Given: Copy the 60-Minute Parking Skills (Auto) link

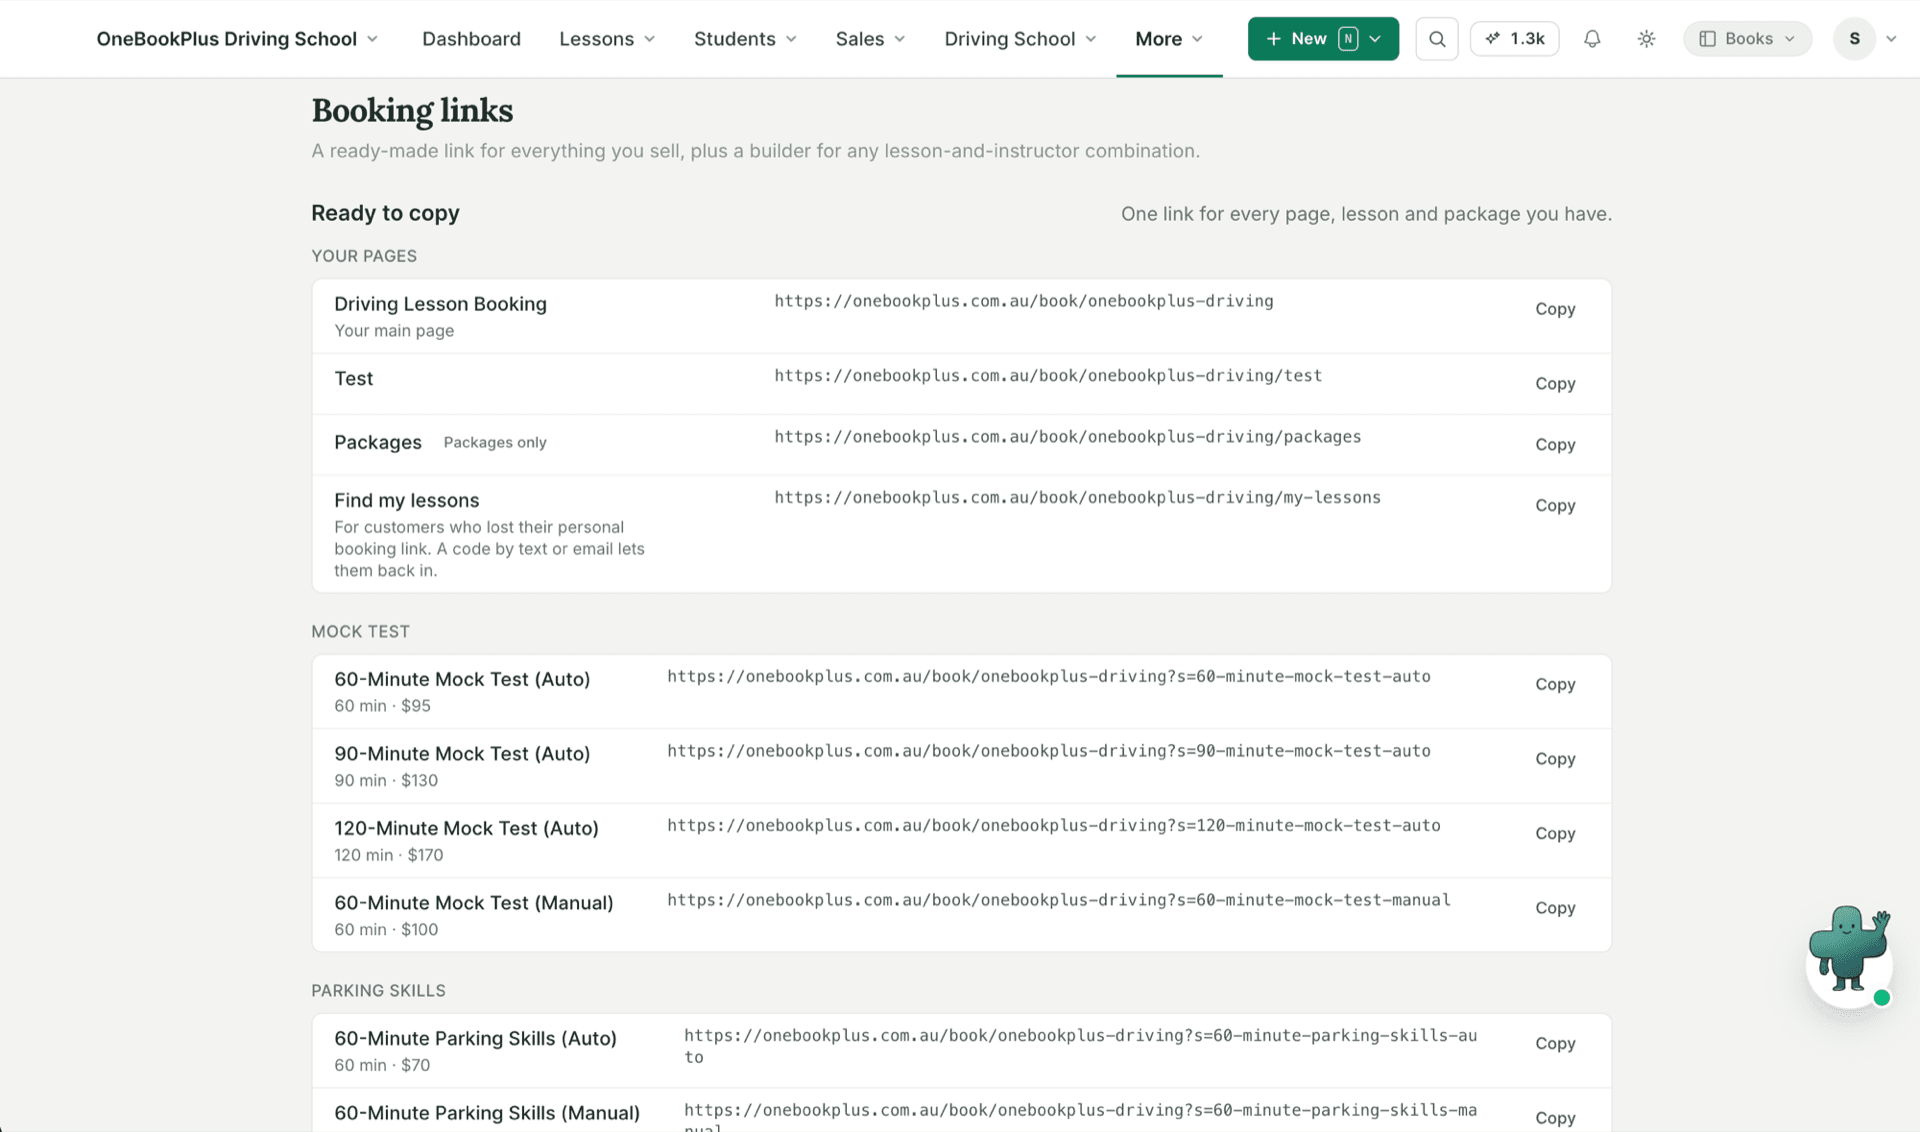Looking at the screenshot, I should pyautogui.click(x=1555, y=1044).
